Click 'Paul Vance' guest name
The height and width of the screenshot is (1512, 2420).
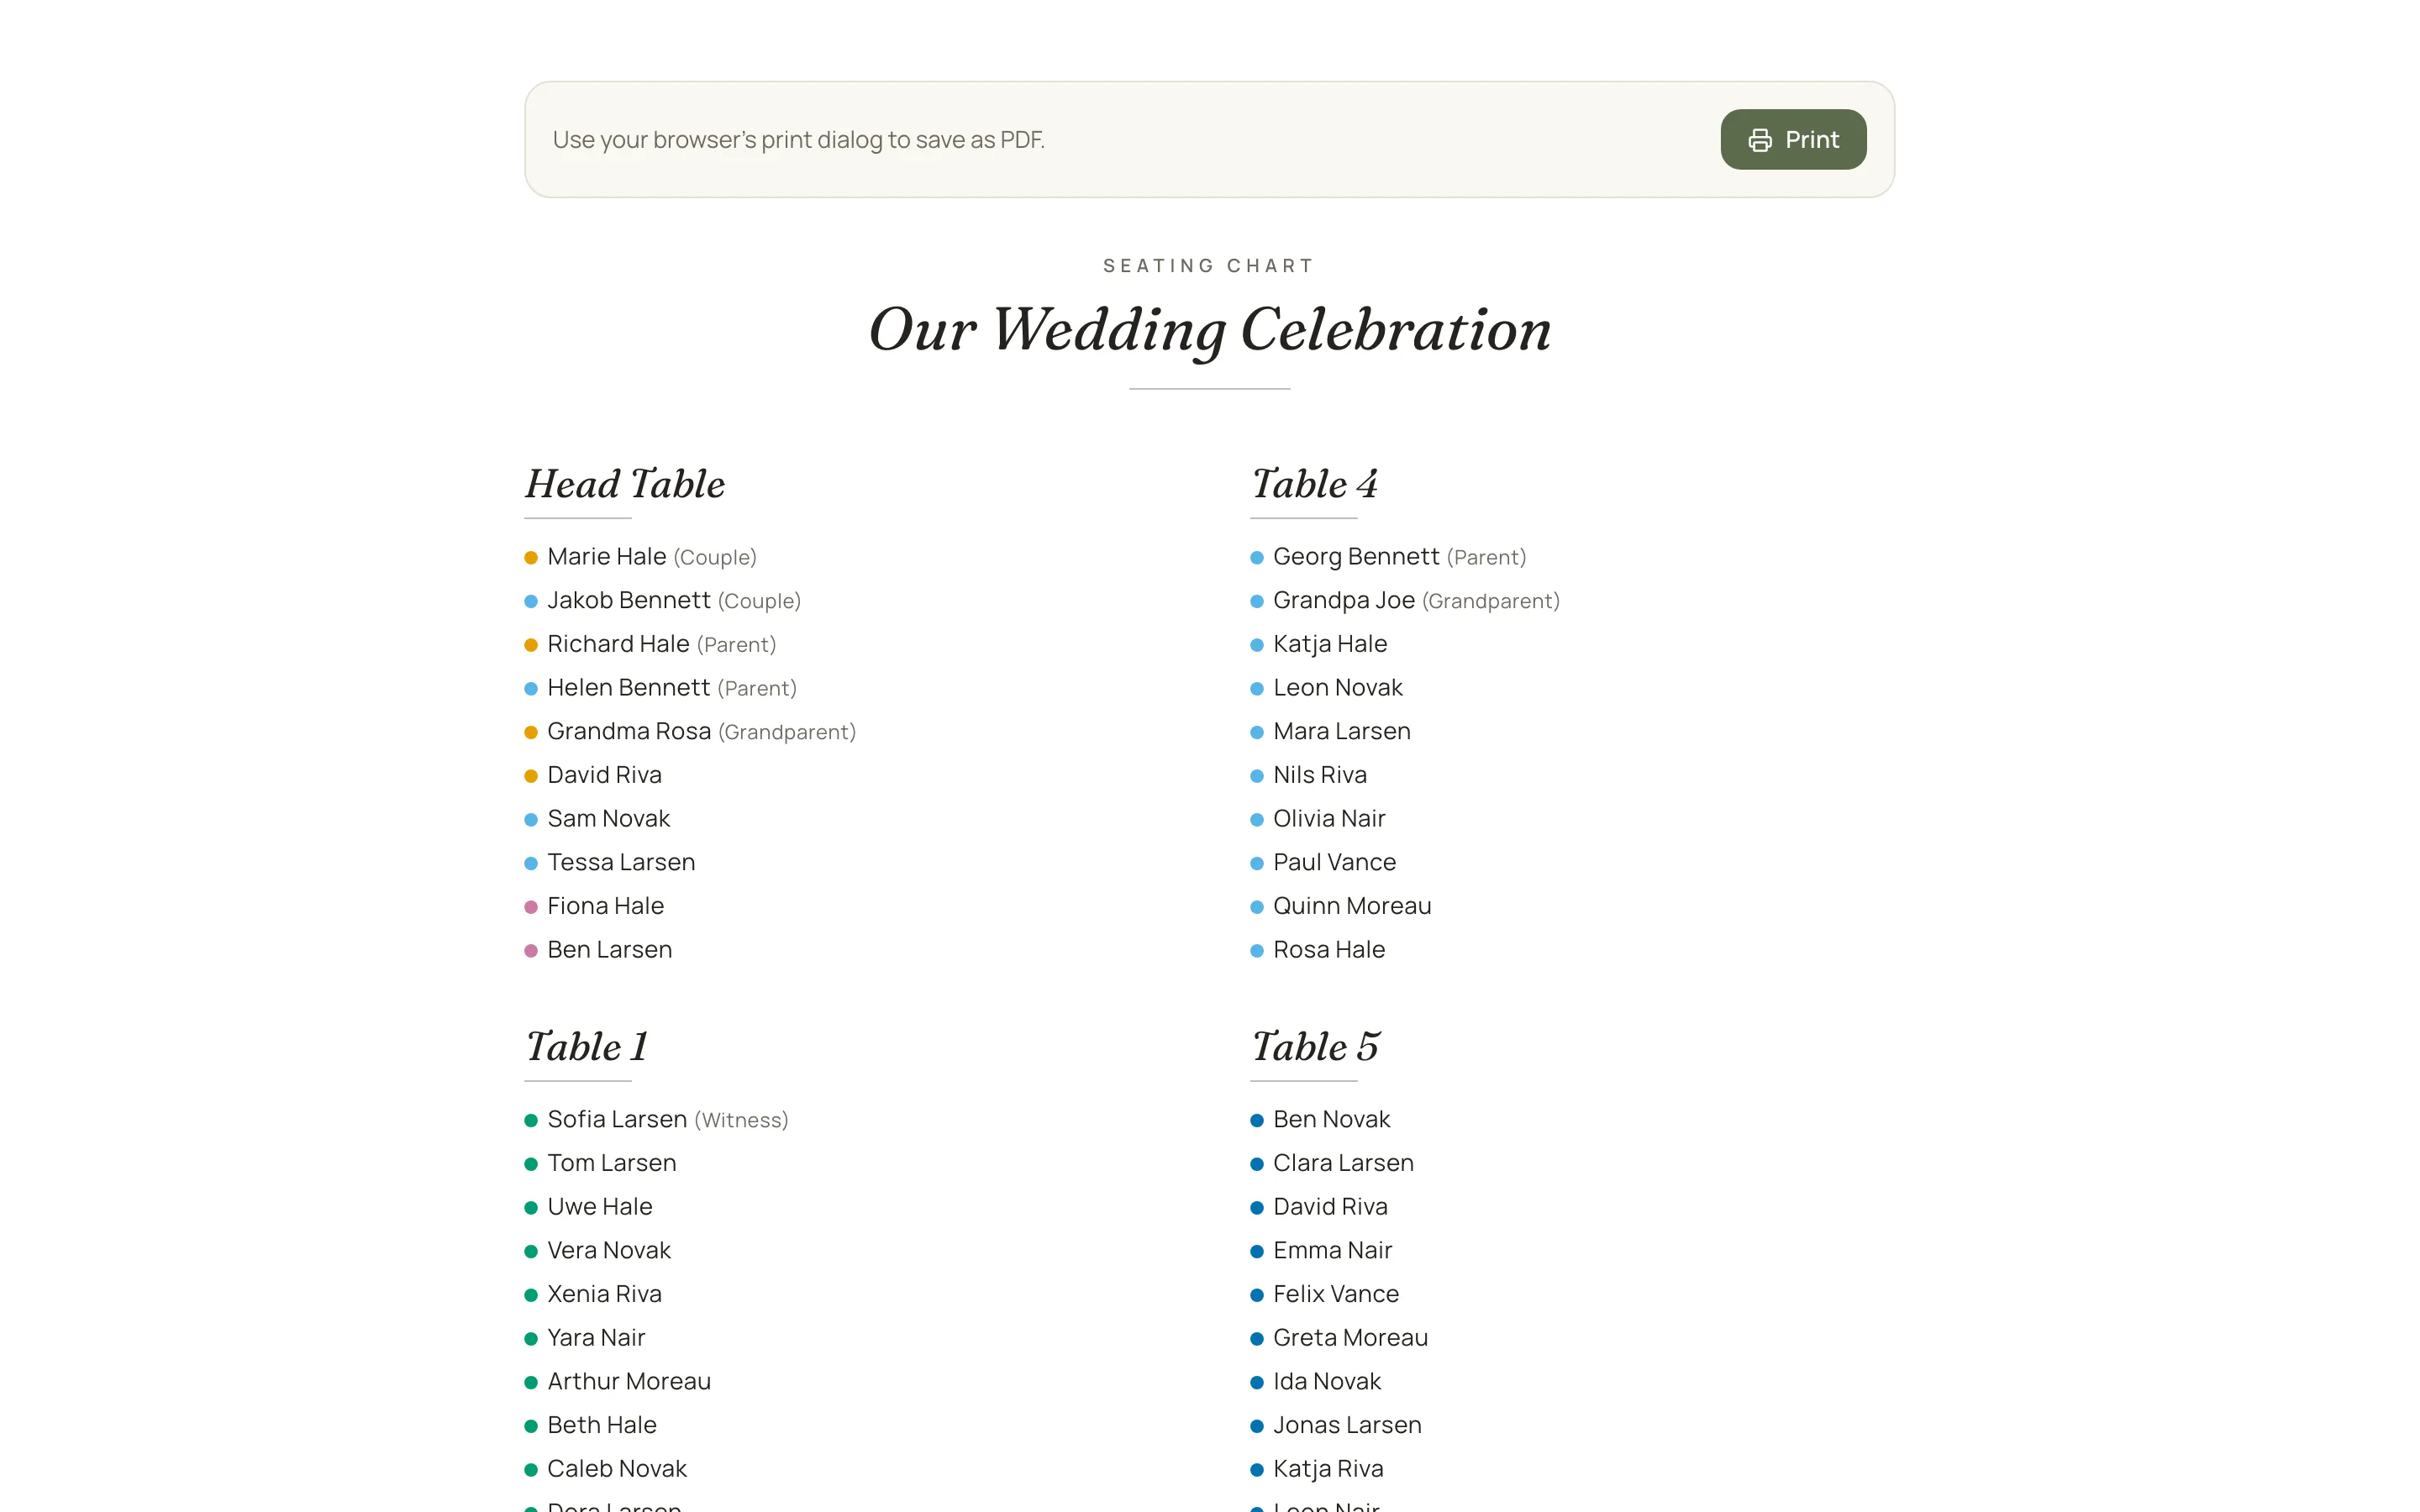pyautogui.click(x=1334, y=863)
